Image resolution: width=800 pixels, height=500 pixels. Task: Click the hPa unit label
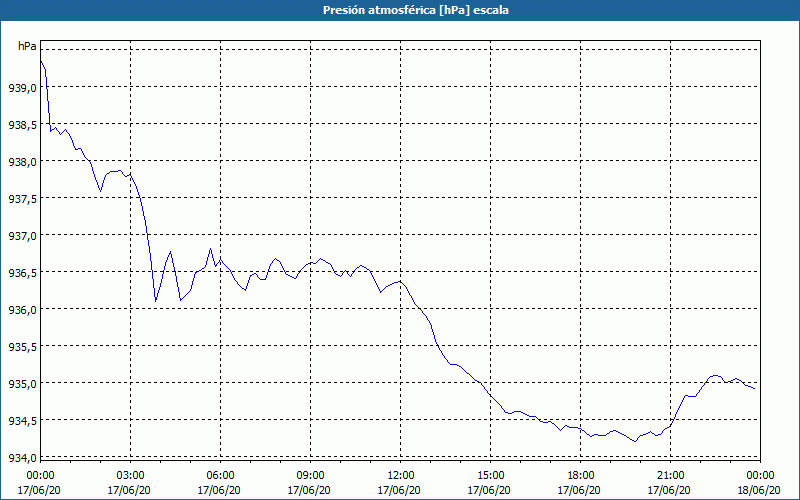27,46
